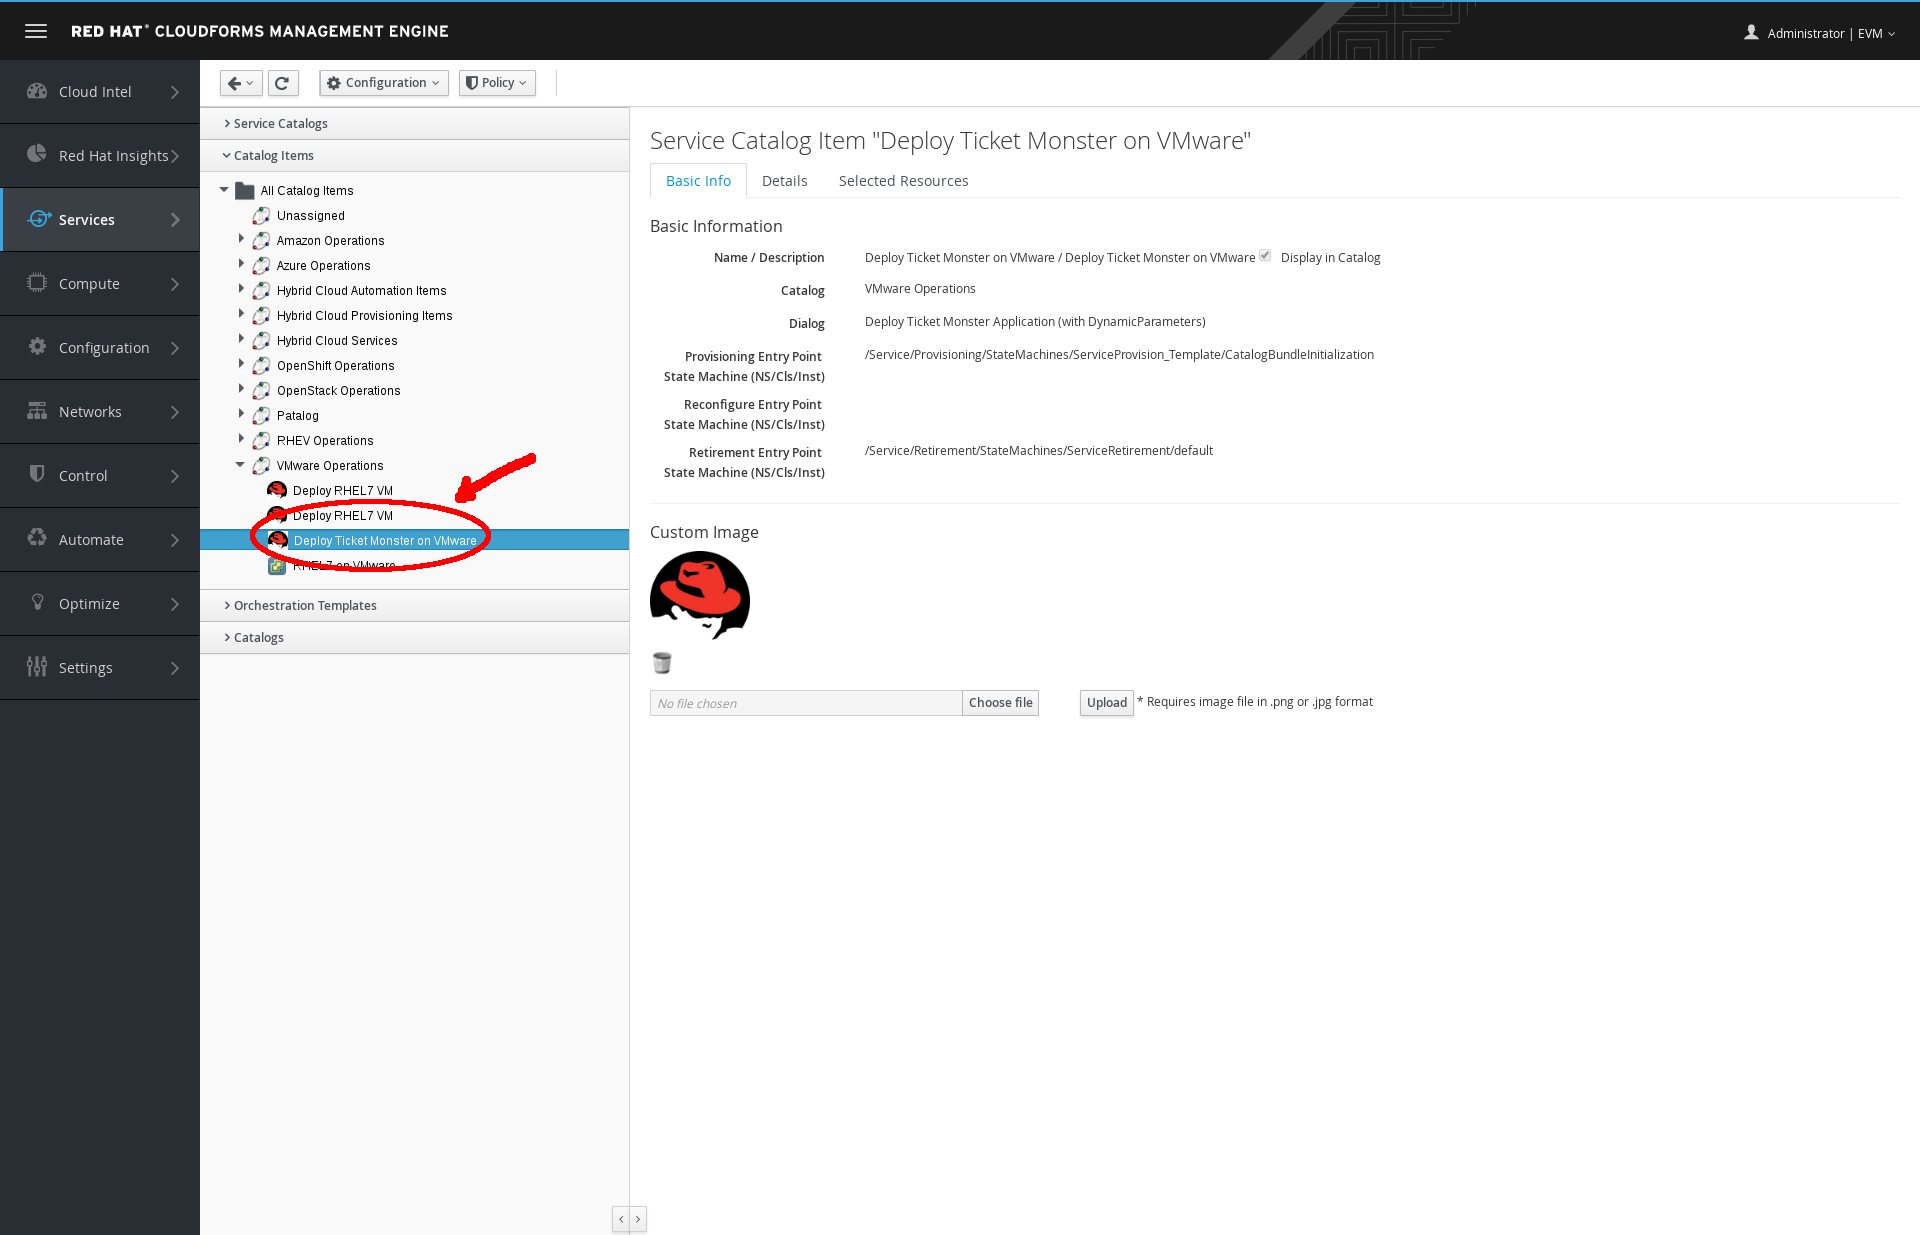This screenshot has width=1920, height=1235.
Task: Open the Policy toolbar dropdown
Action: click(497, 83)
